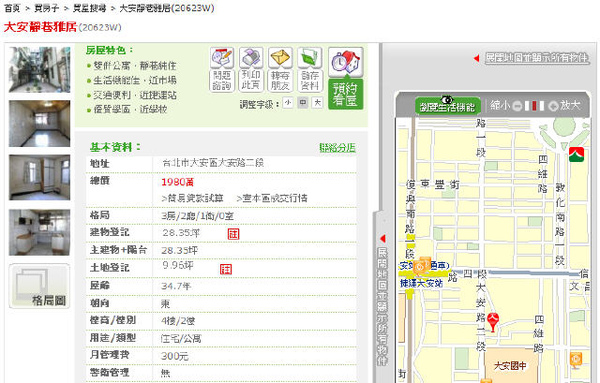Set font size to 中
Viewport: 600px width, 383px height.
click(303, 103)
